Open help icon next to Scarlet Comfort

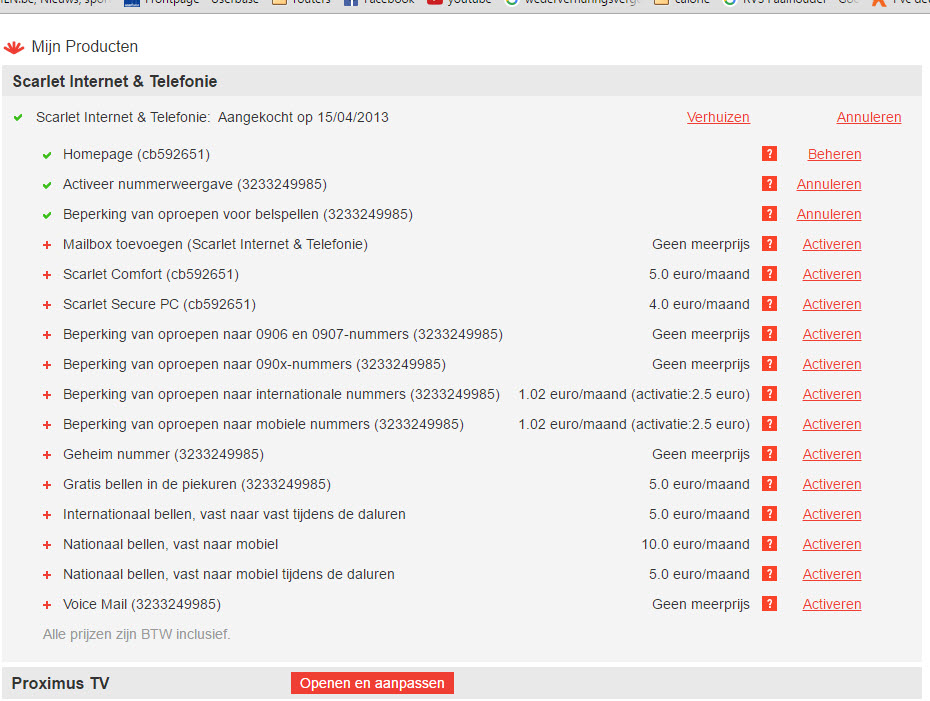click(x=769, y=274)
